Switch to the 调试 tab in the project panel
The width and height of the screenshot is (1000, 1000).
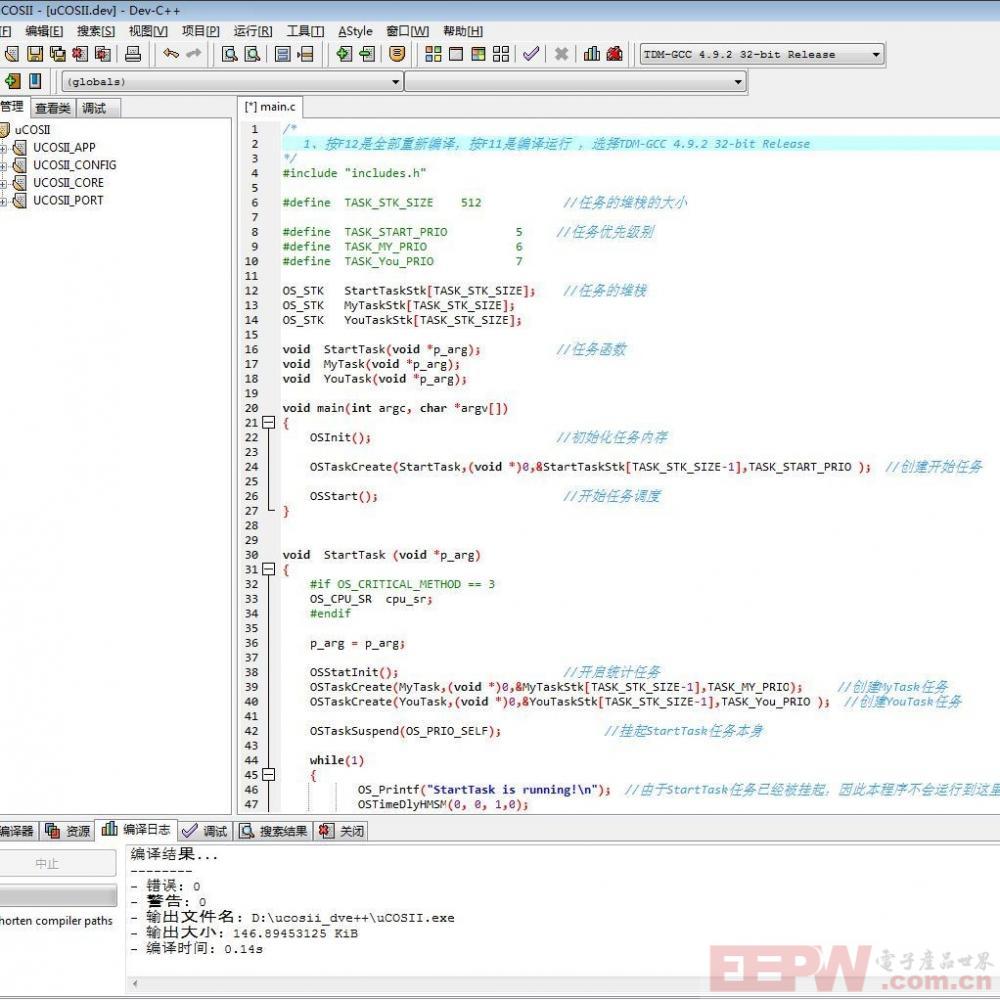point(96,108)
